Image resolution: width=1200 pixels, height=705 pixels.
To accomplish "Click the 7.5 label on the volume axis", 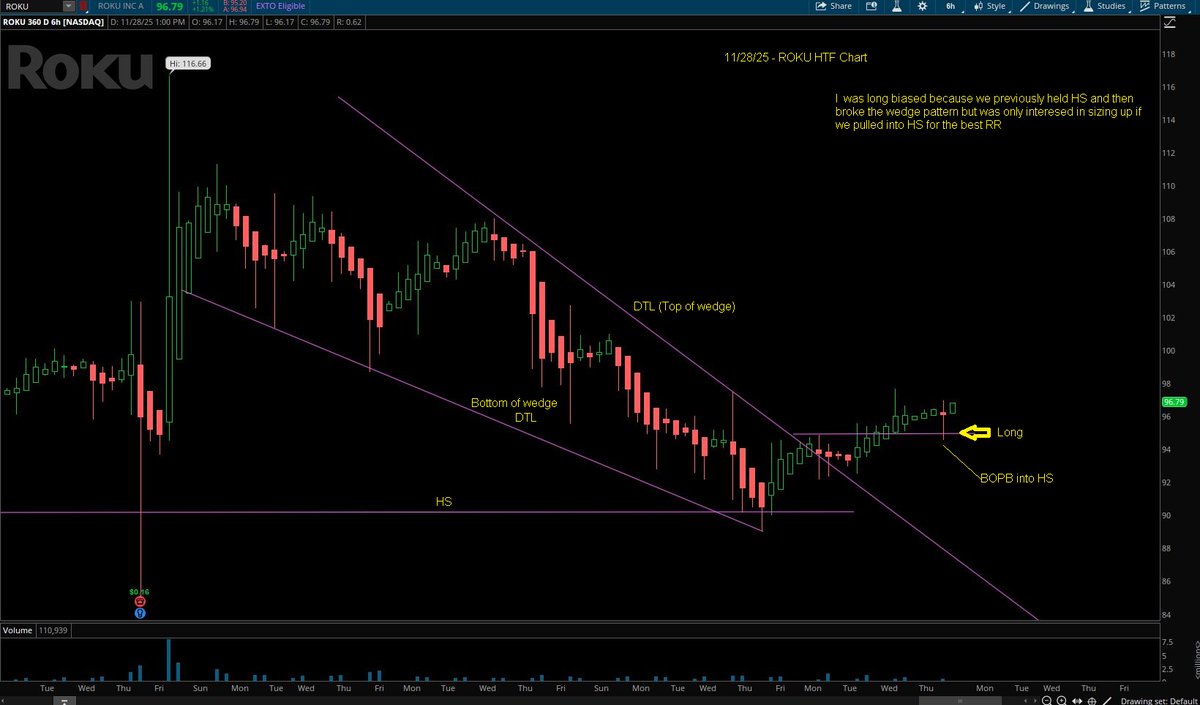I will 1169,643.
